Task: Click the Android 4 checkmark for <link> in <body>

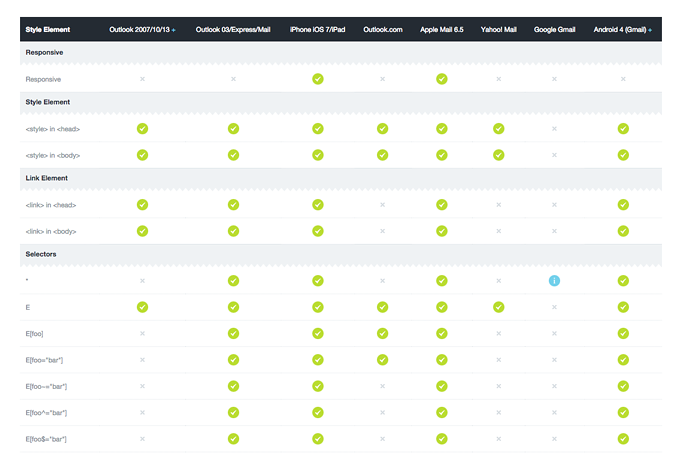Action: 623,231
